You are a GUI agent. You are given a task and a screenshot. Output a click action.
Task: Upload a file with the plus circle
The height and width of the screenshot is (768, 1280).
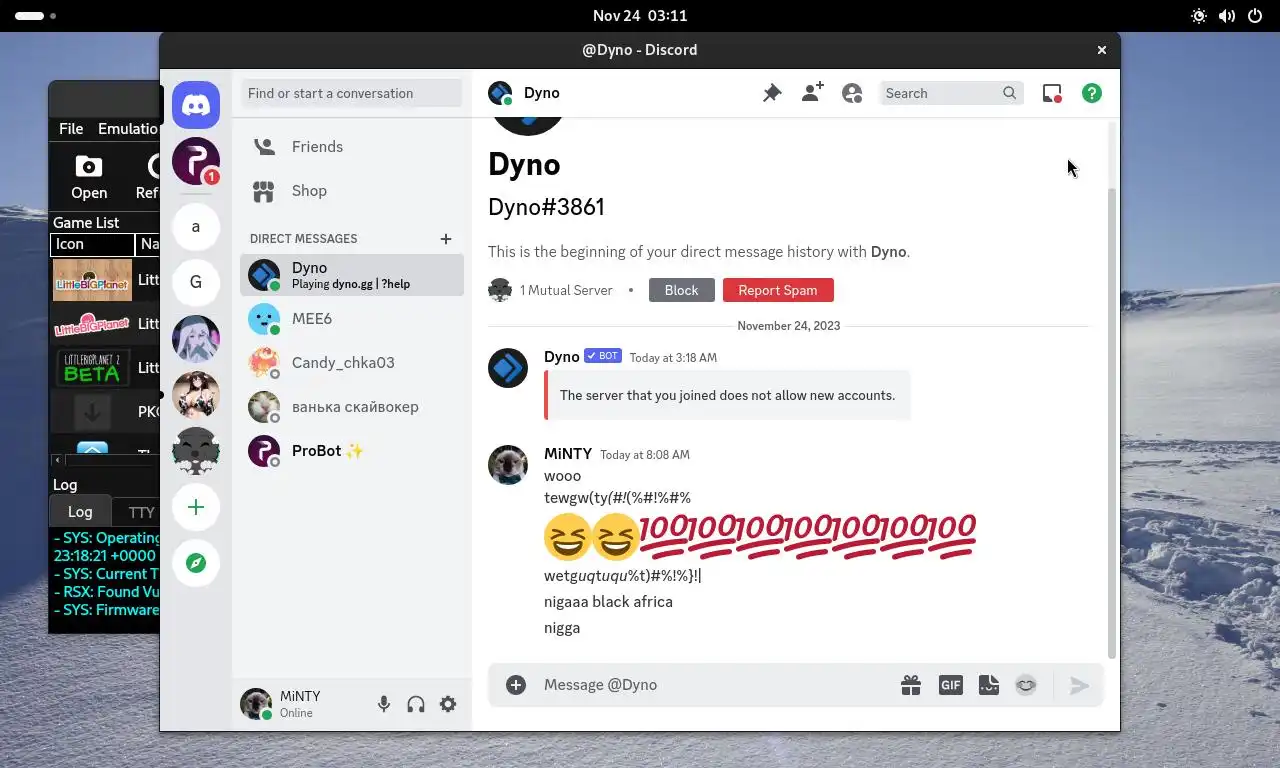[516, 685]
